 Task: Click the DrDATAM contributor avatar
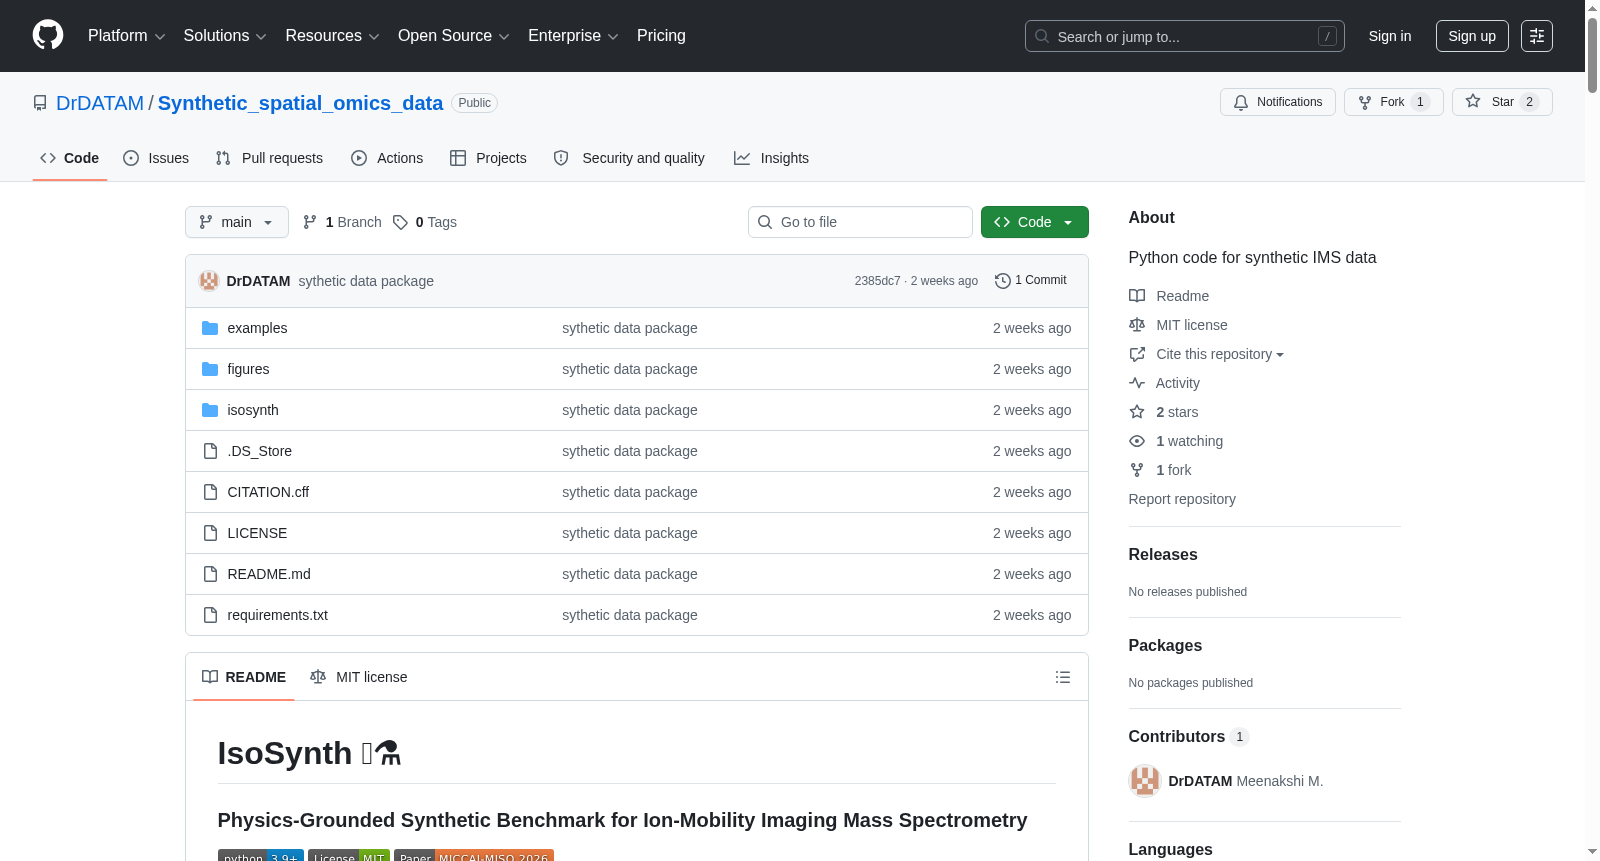[1145, 781]
